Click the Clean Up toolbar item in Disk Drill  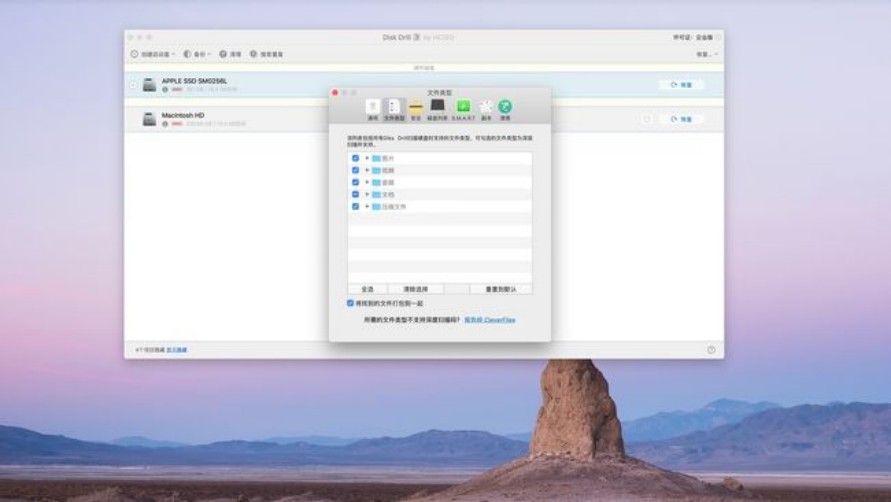[230, 54]
